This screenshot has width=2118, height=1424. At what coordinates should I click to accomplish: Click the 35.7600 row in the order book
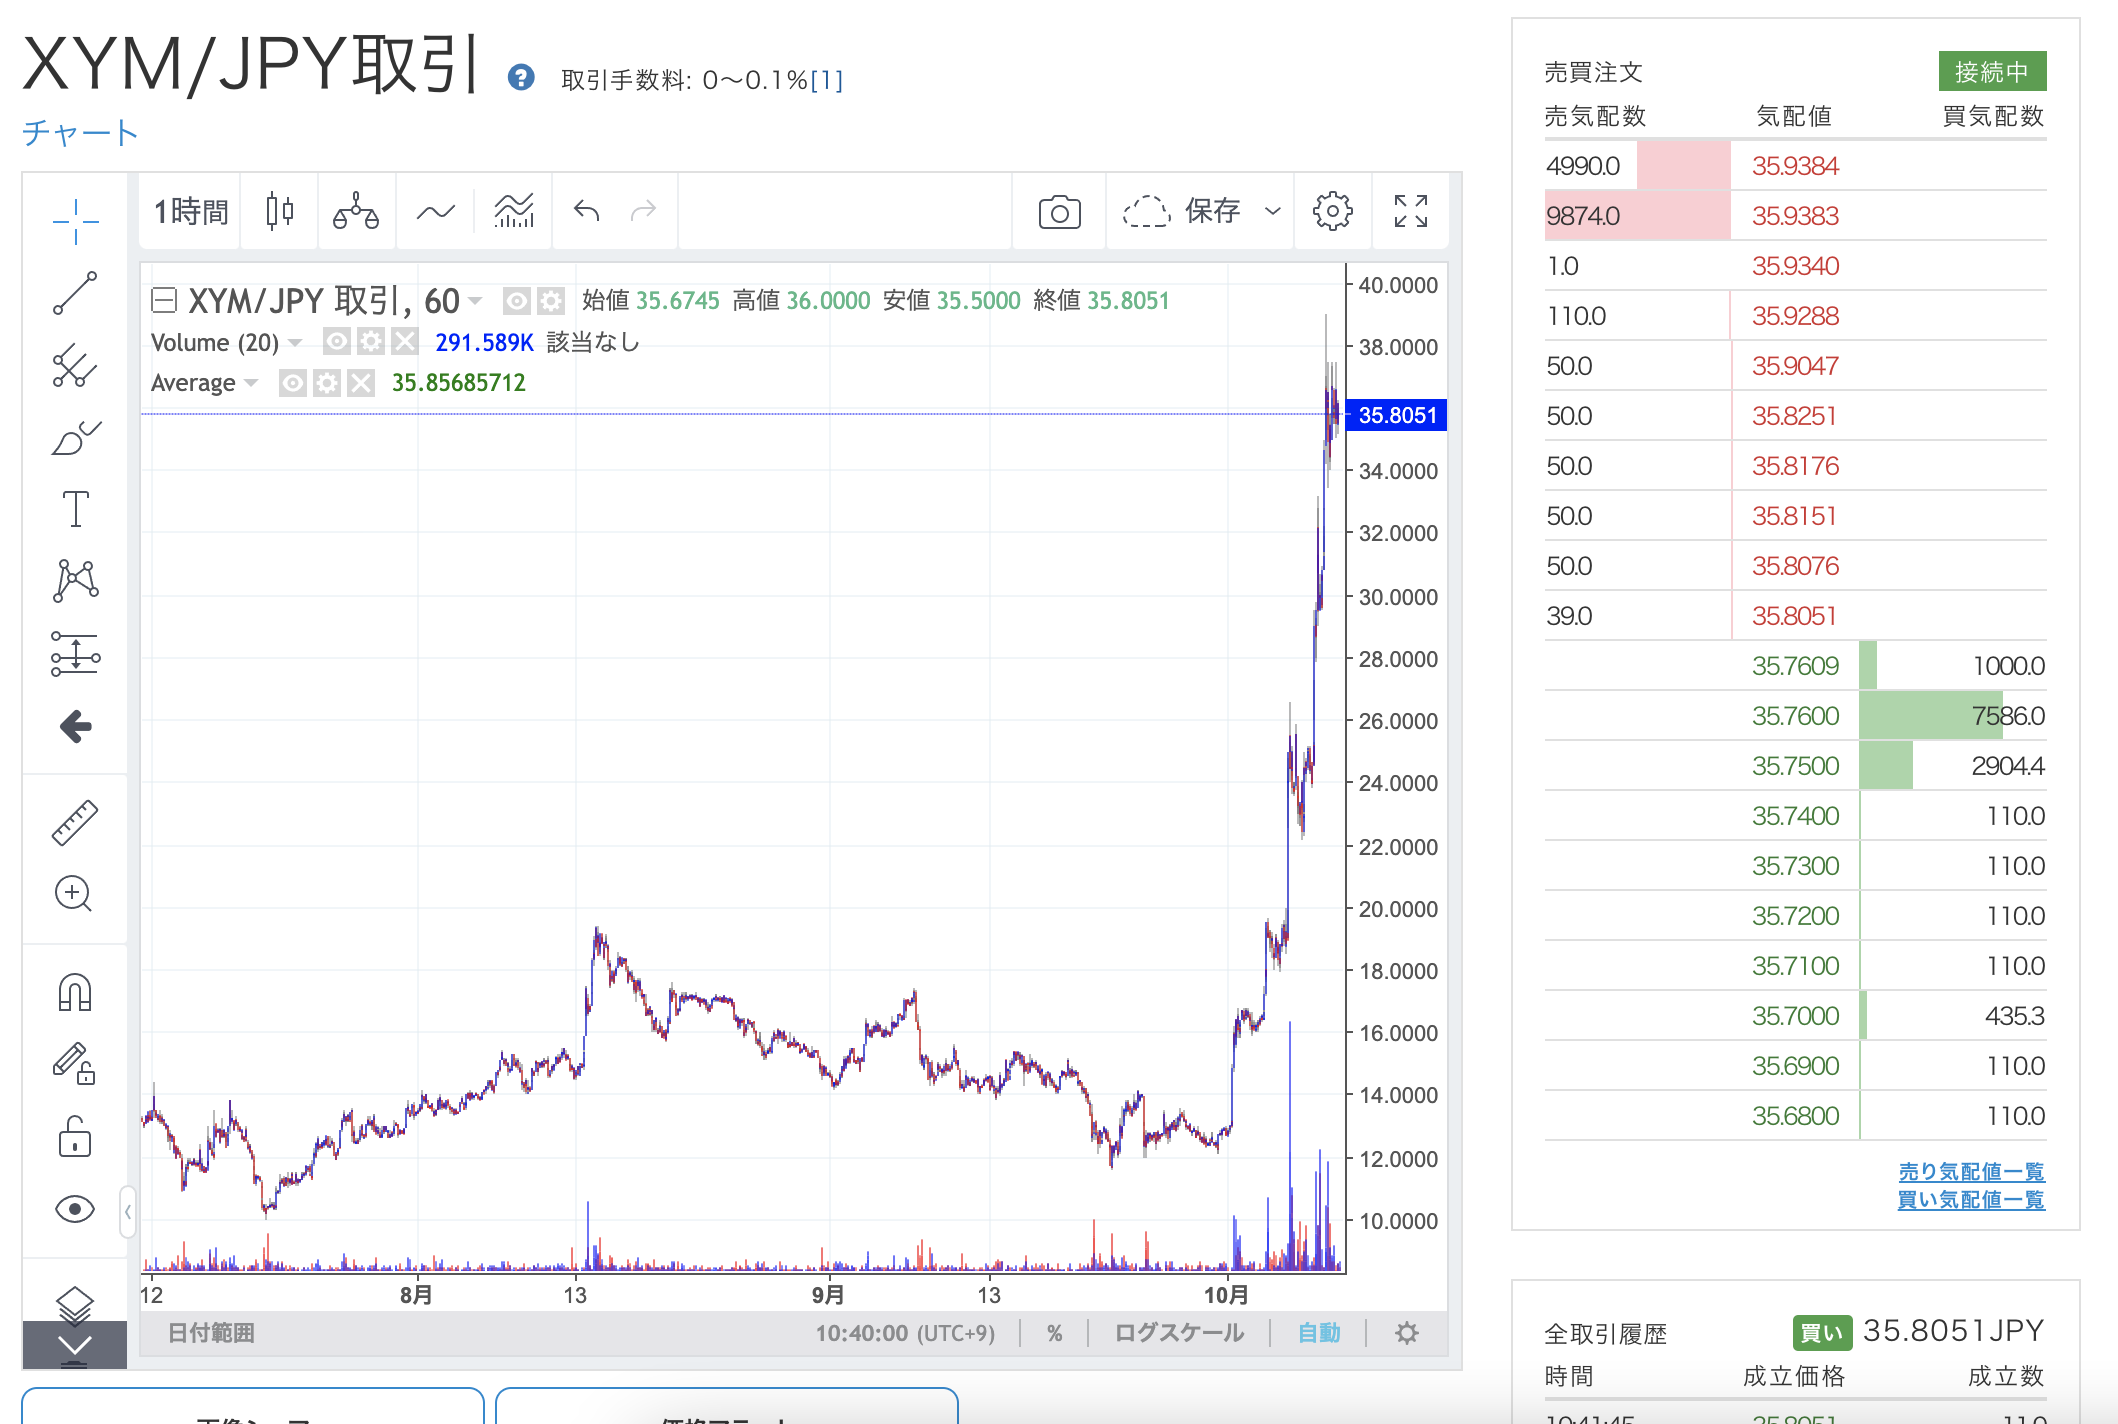pos(1795,715)
